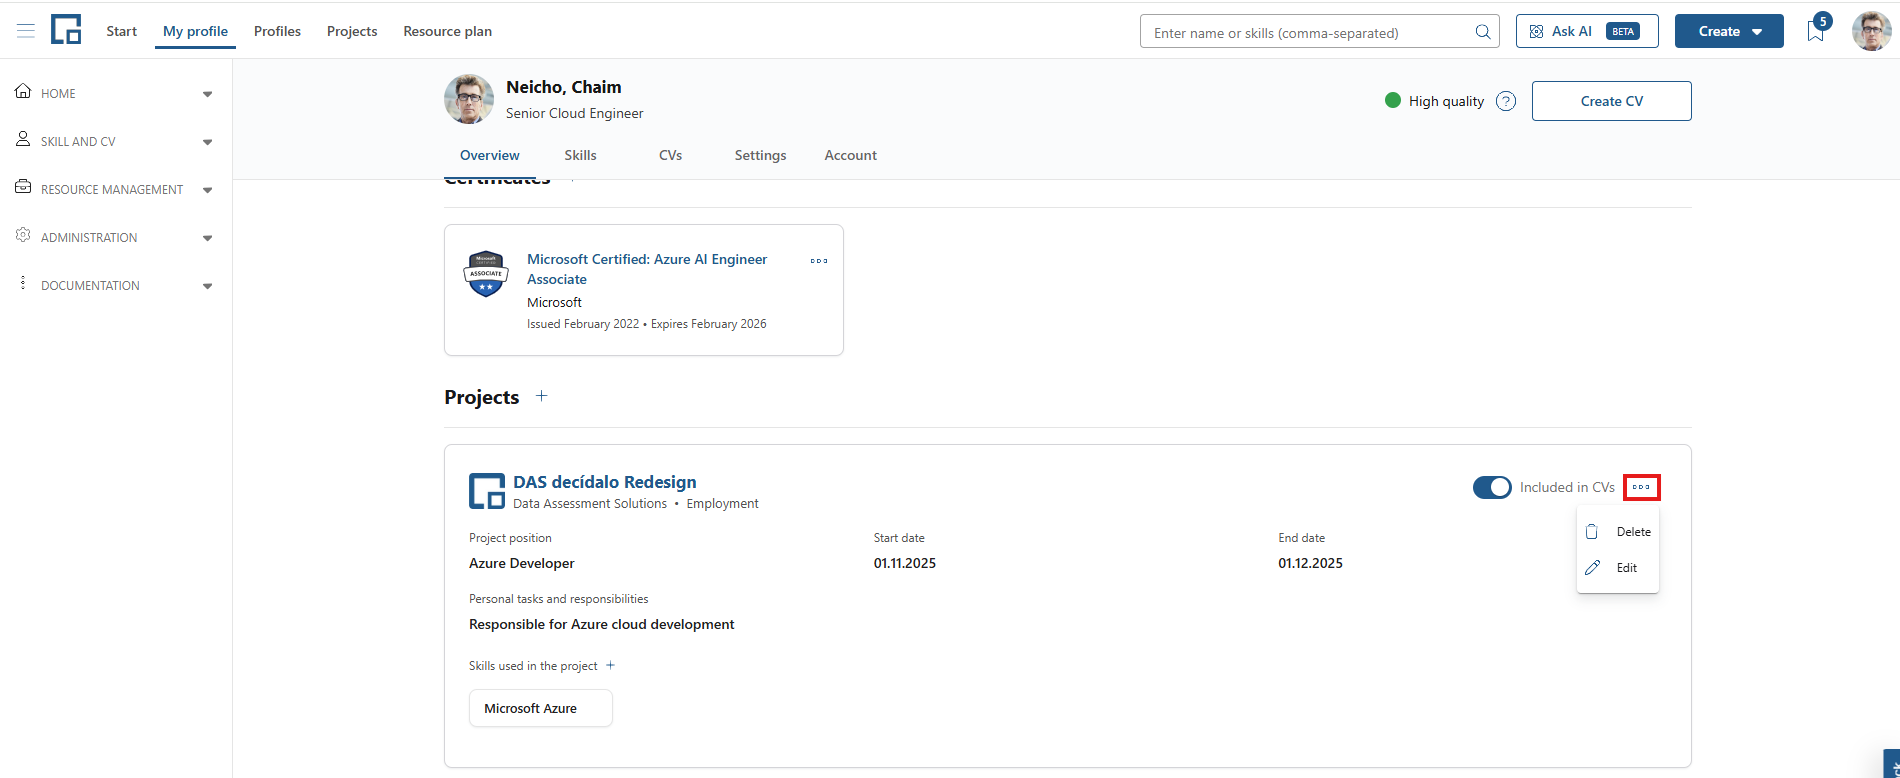Open the hamburger menu icon

coord(26,31)
